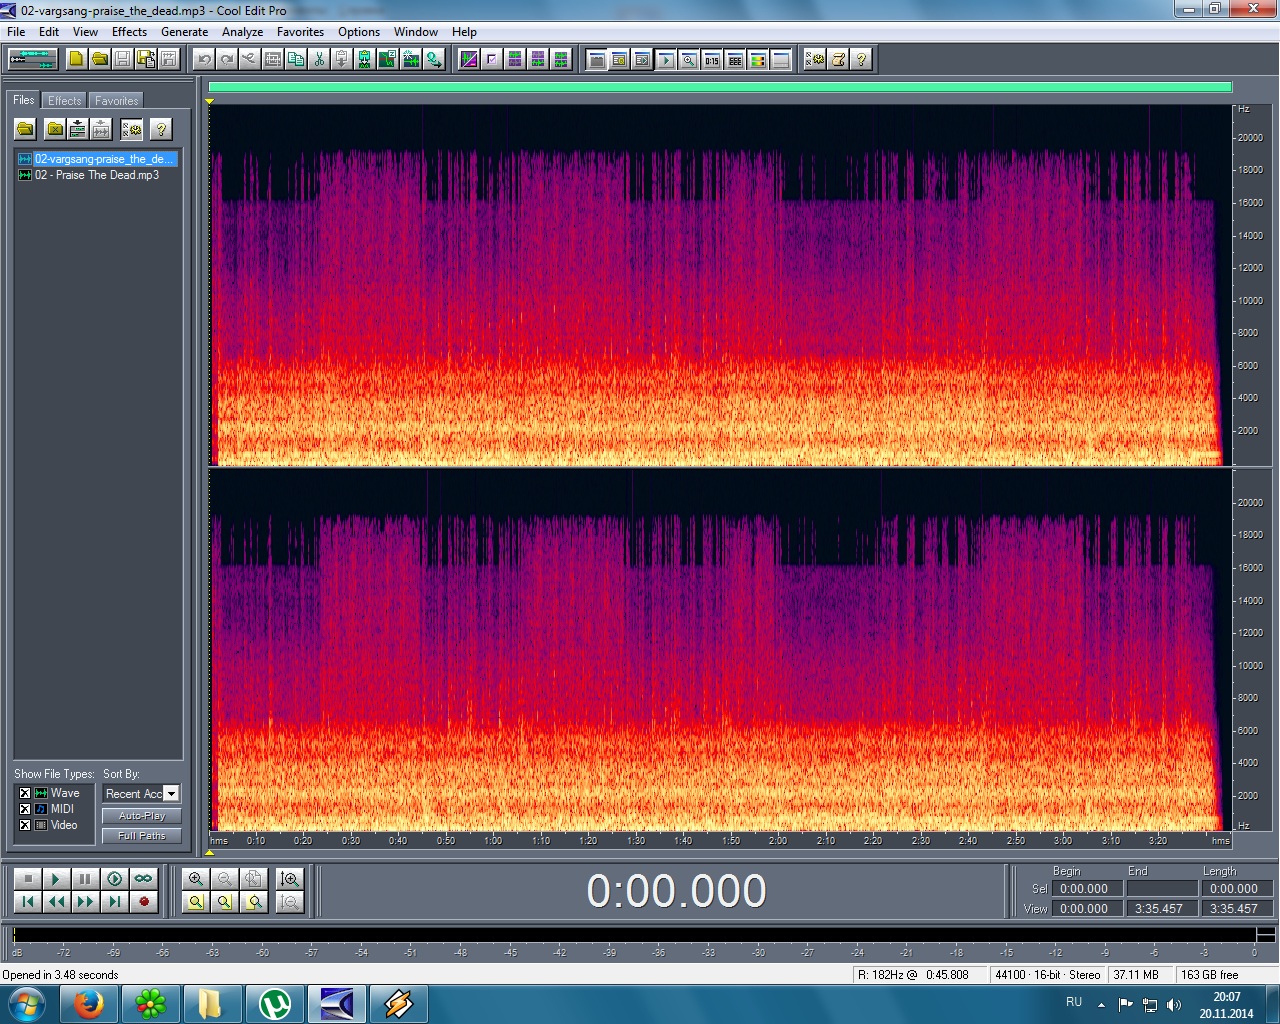Click the red Record button
1280x1024 pixels.
(x=144, y=902)
